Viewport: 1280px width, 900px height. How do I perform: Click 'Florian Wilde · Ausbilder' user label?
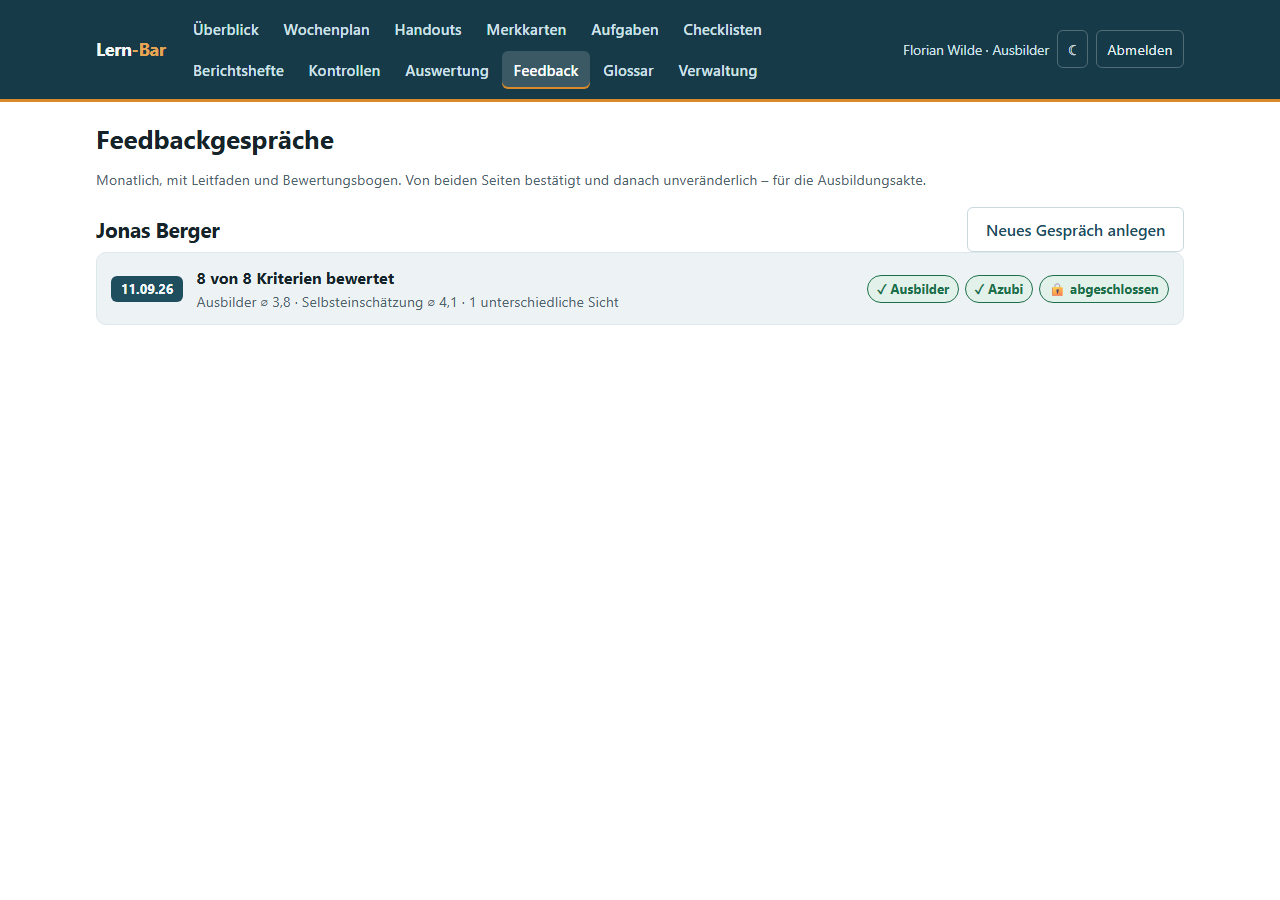pyautogui.click(x=976, y=49)
